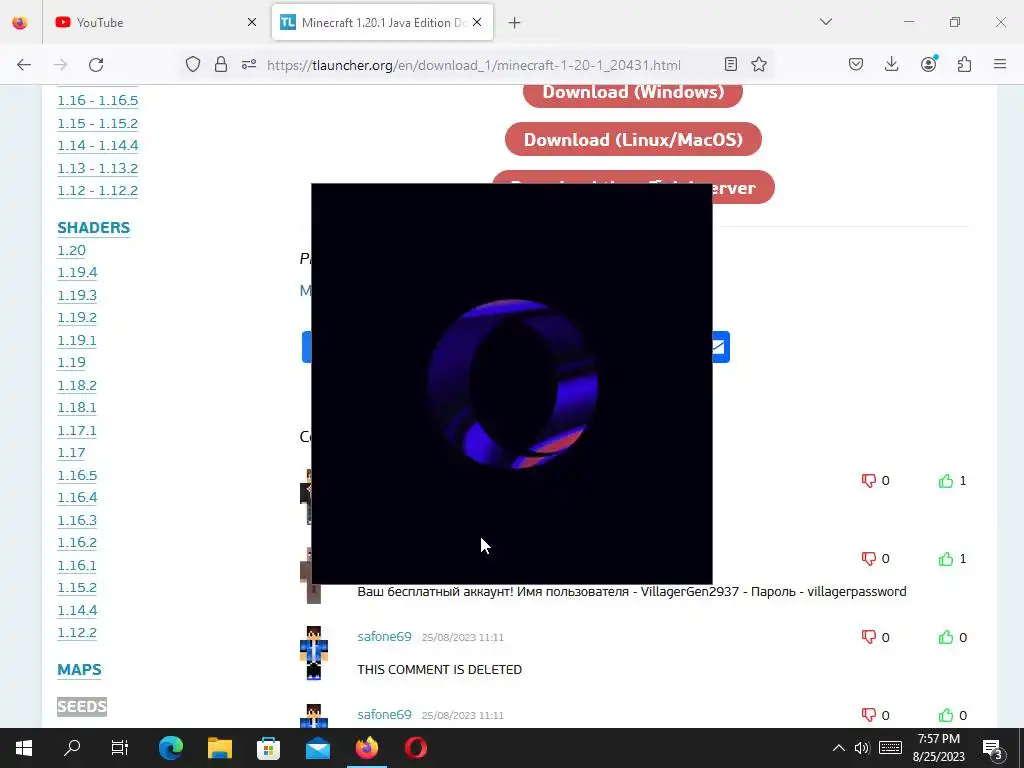Open the Firefox downloads panel icon
The width and height of the screenshot is (1024, 768).
click(x=891, y=64)
